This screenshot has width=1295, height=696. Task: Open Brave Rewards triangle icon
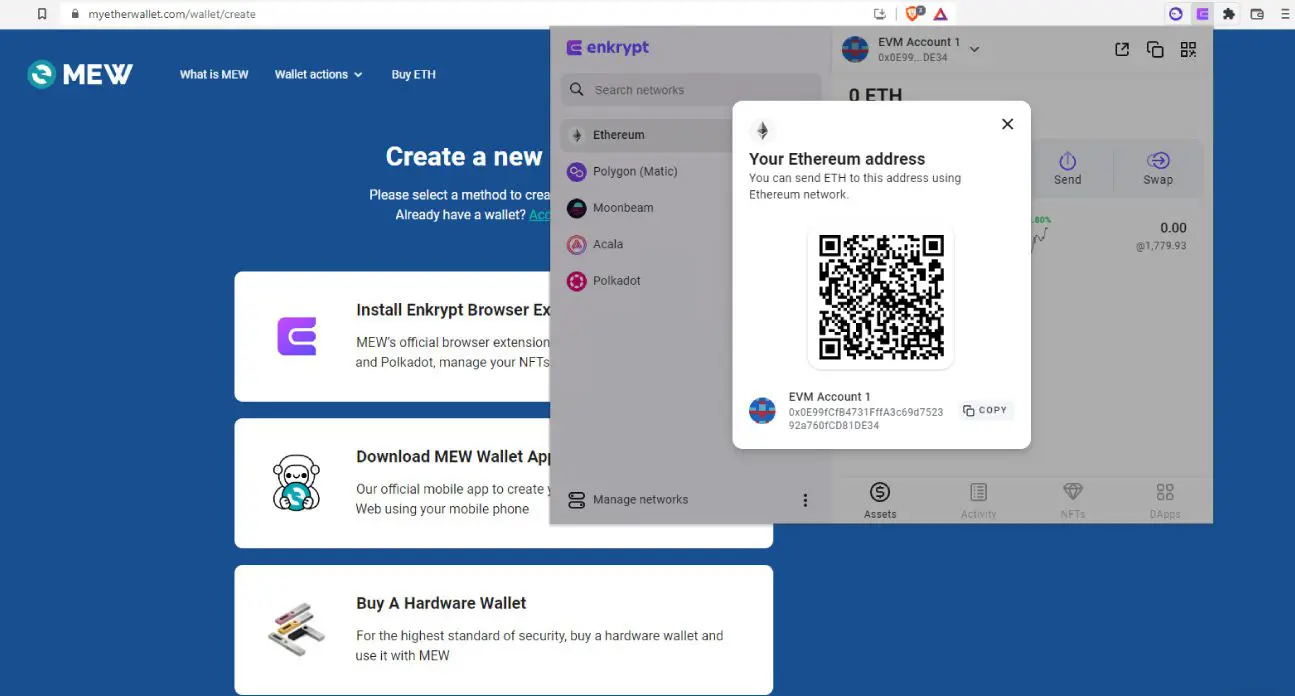point(941,14)
